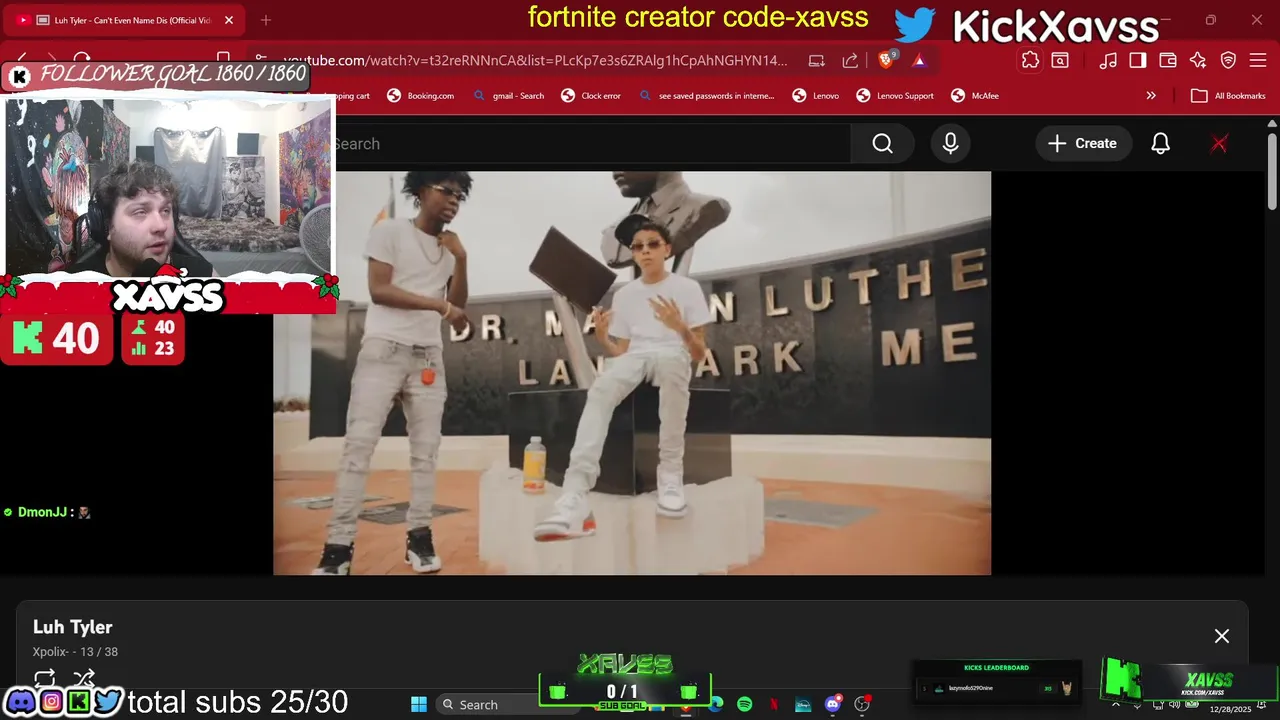1280x720 pixels.
Task: Open the Booking.com bookmark
Action: point(420,96)
